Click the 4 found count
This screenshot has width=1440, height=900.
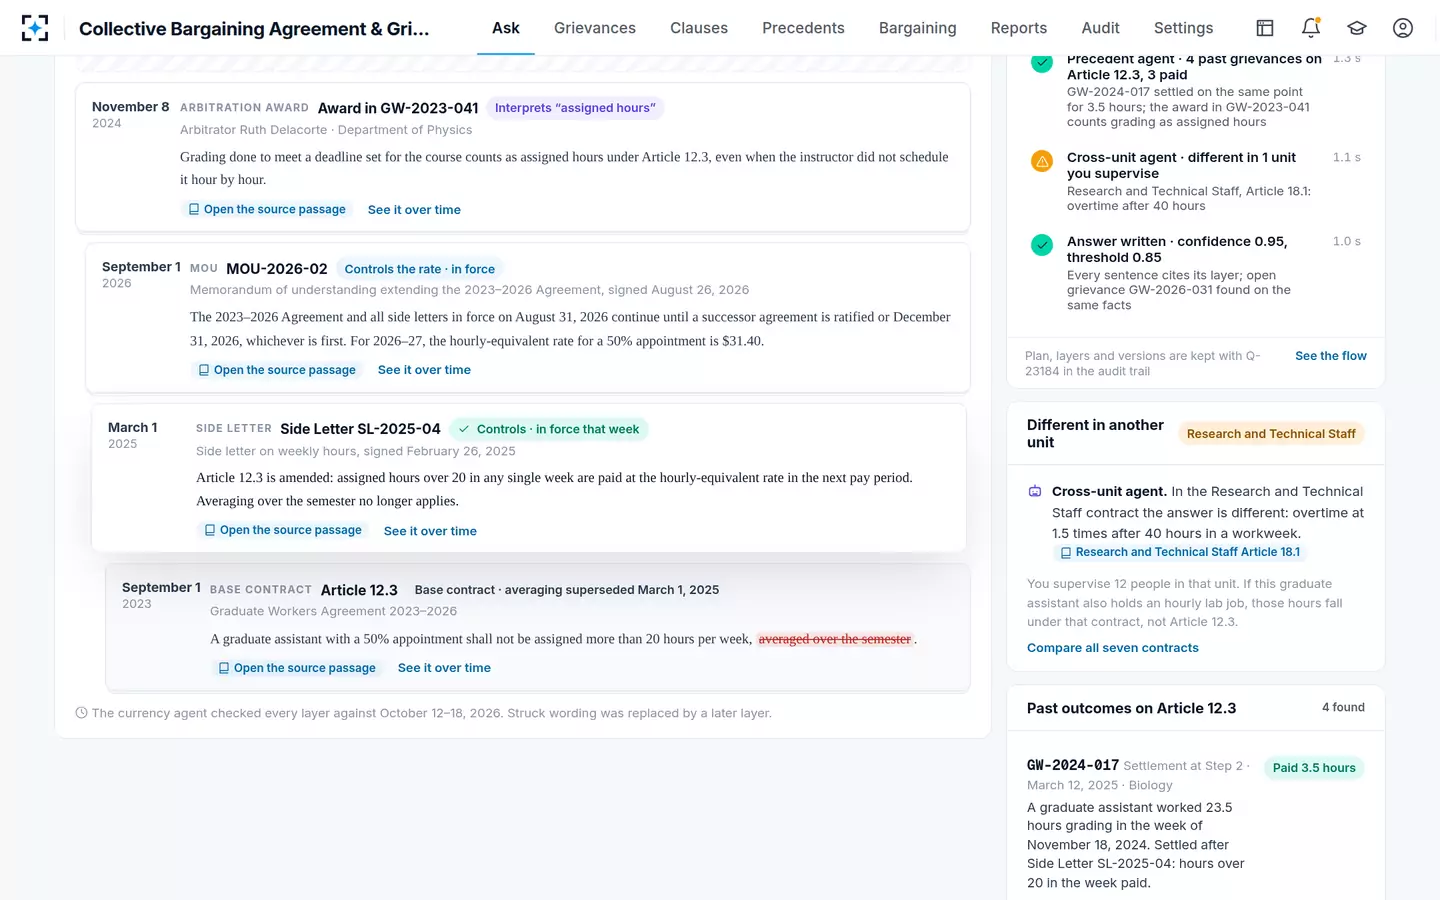click(x=1343, y=707)
